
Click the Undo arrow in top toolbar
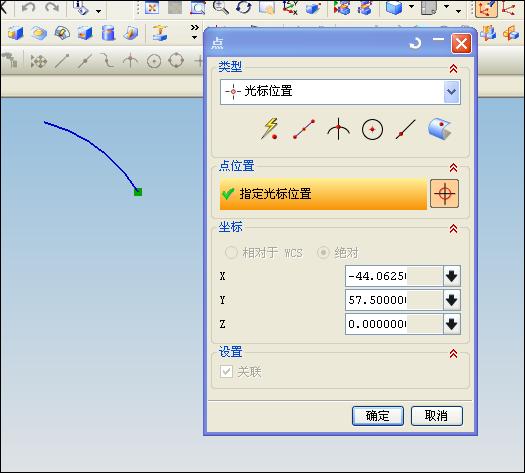(x=29, y=7)
